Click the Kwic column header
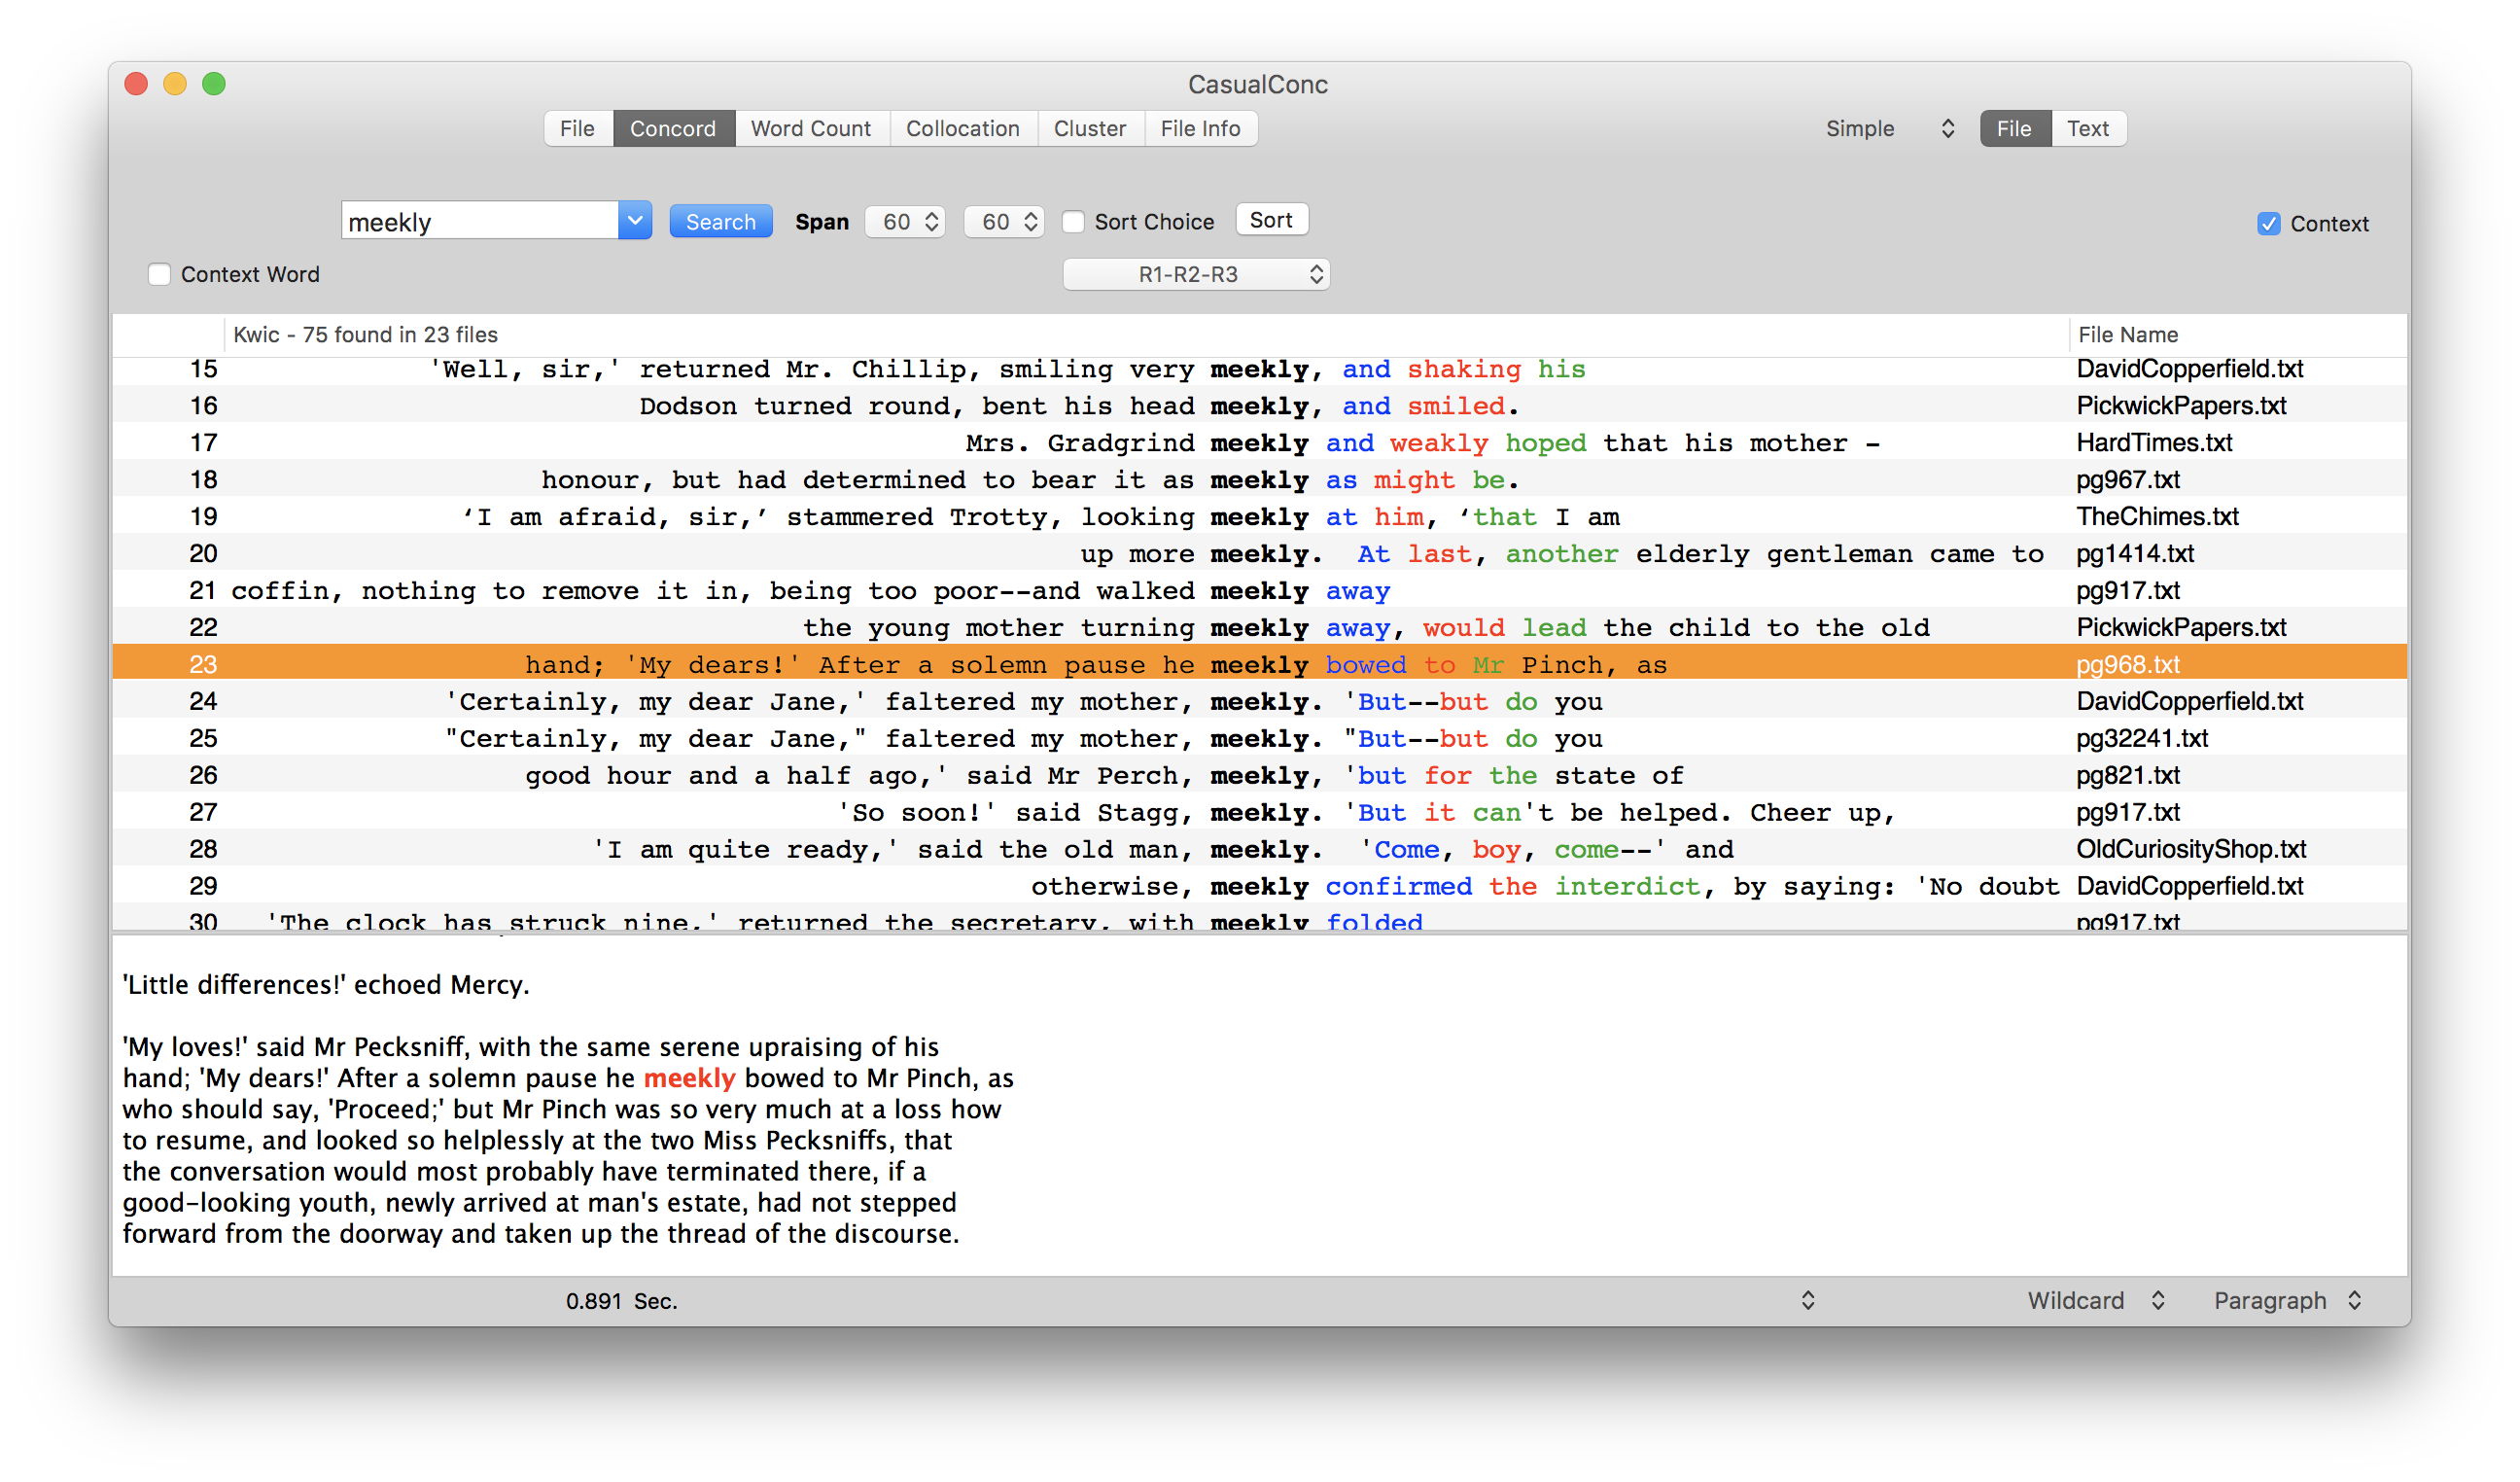 1146,335
